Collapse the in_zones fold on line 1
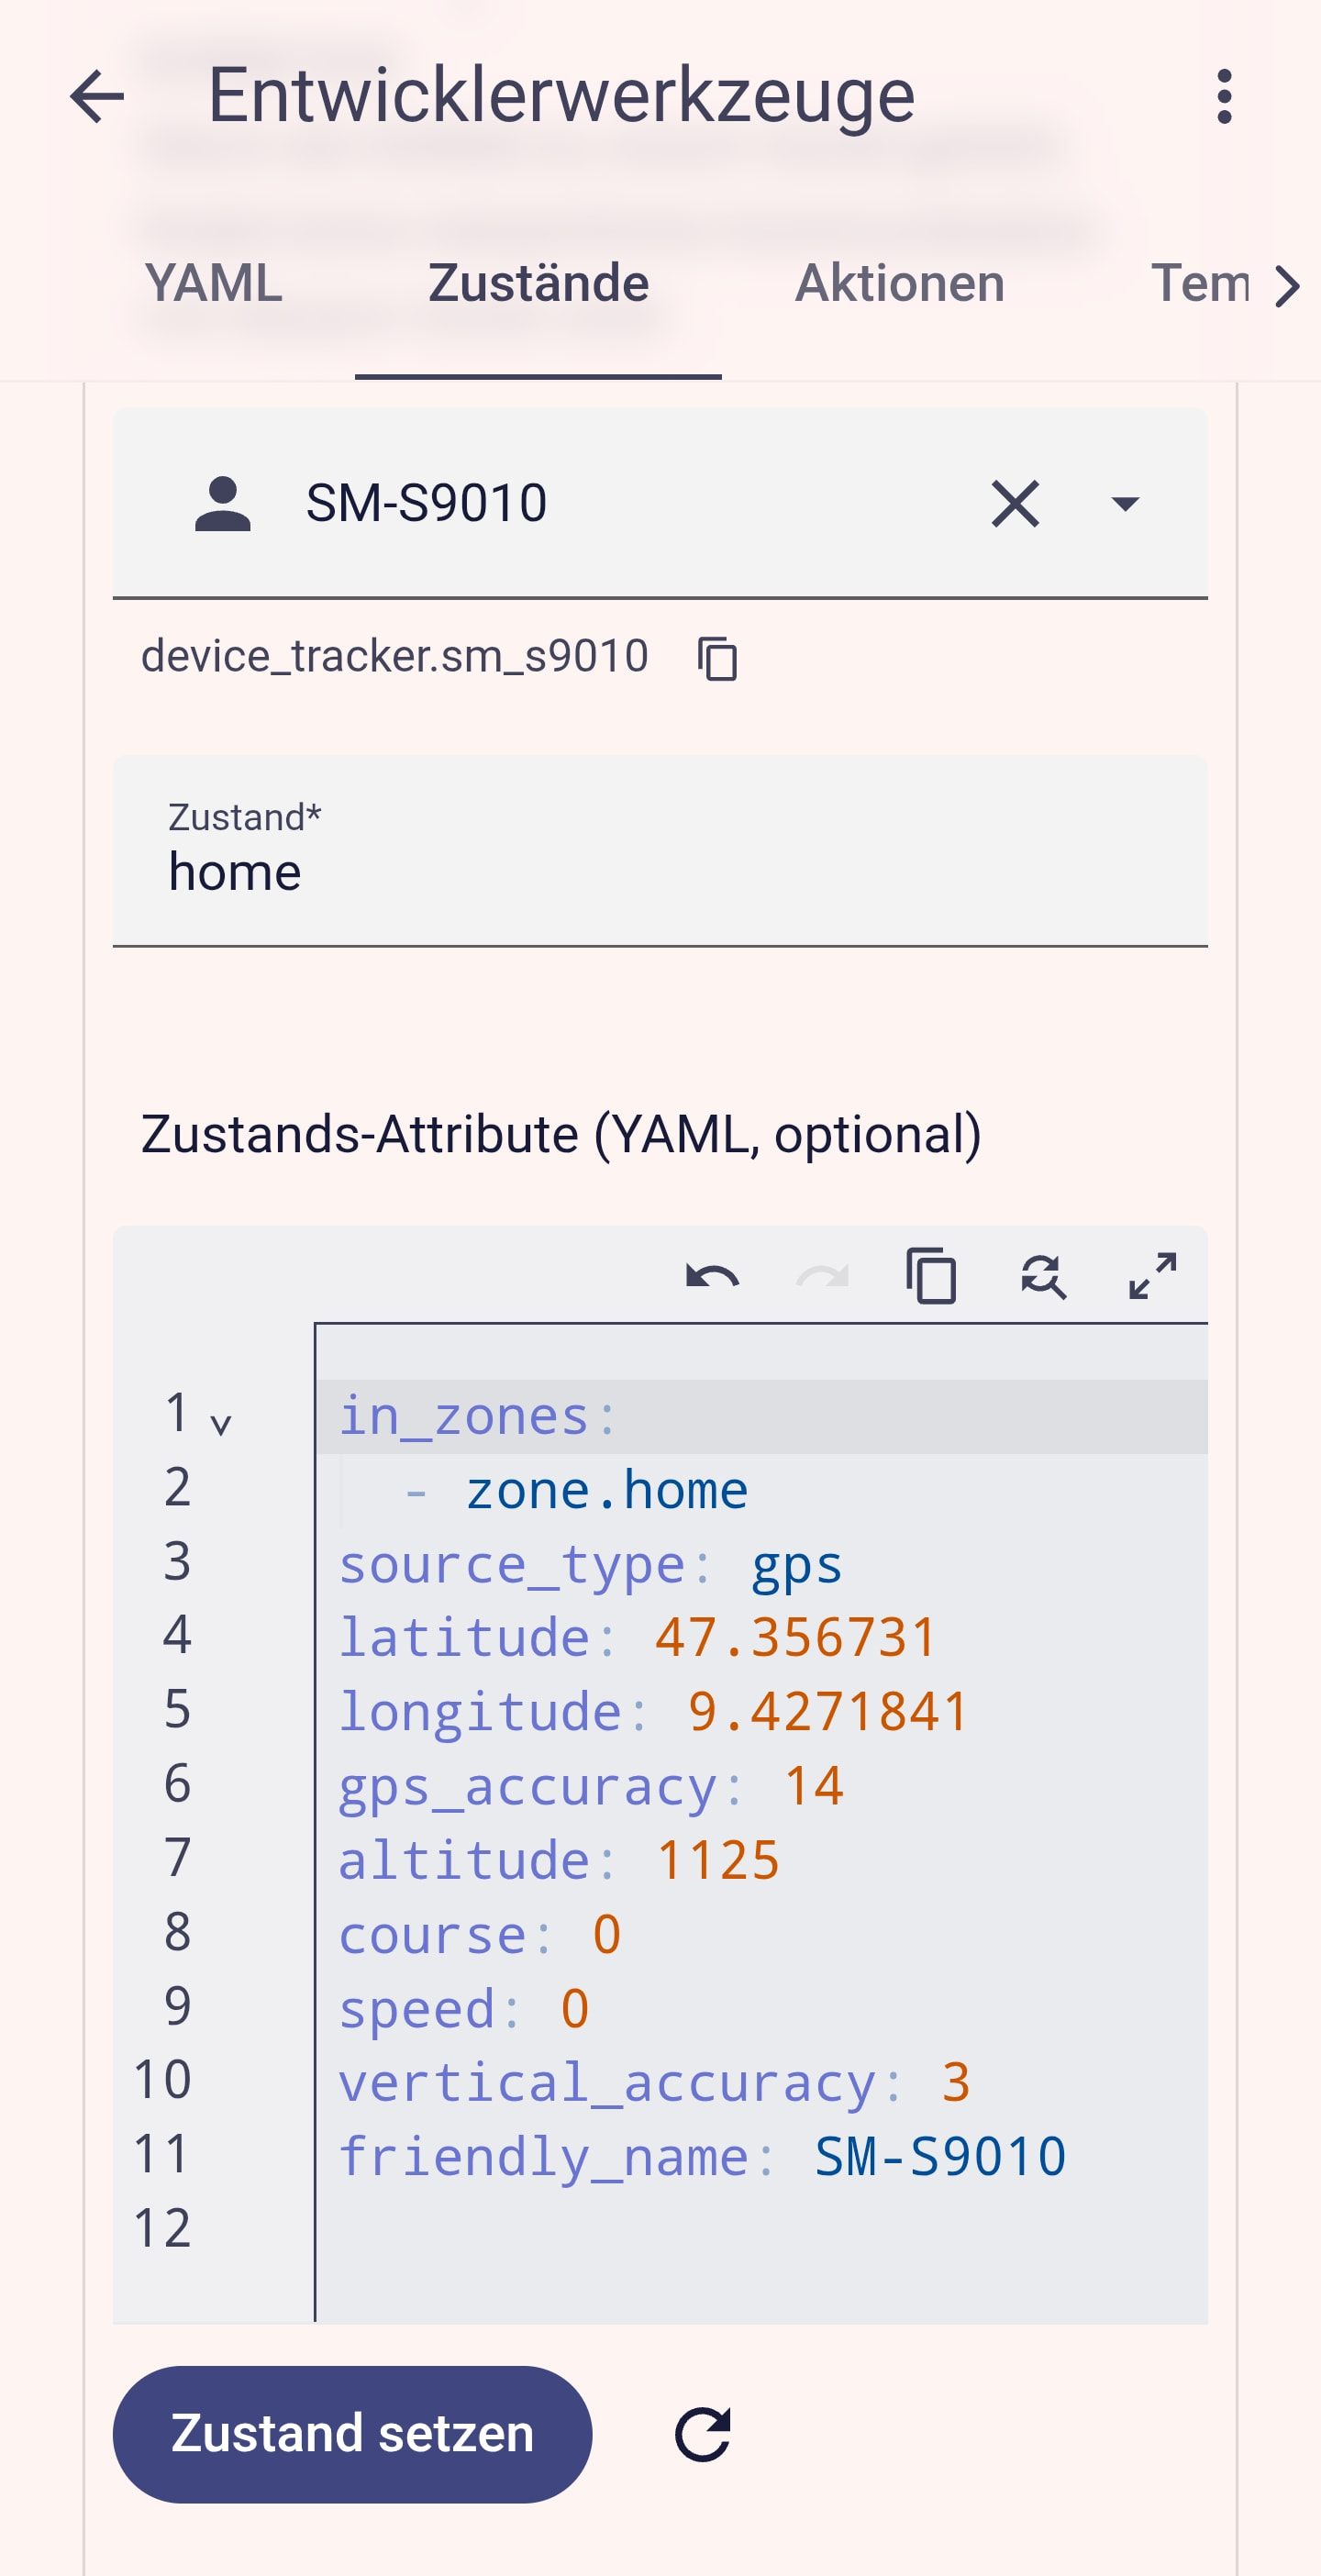This screenshot has height=2576, width=1321. (221, 1423)
